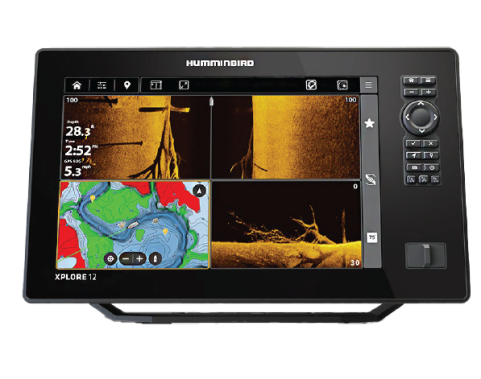Tap the down imaging lower range value 30
This screenshot has height=379, width=481.
355,263
